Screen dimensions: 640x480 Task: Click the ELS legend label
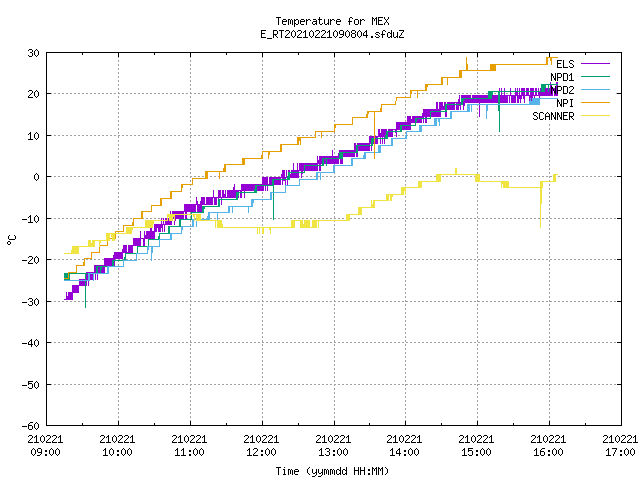point(565,64)
